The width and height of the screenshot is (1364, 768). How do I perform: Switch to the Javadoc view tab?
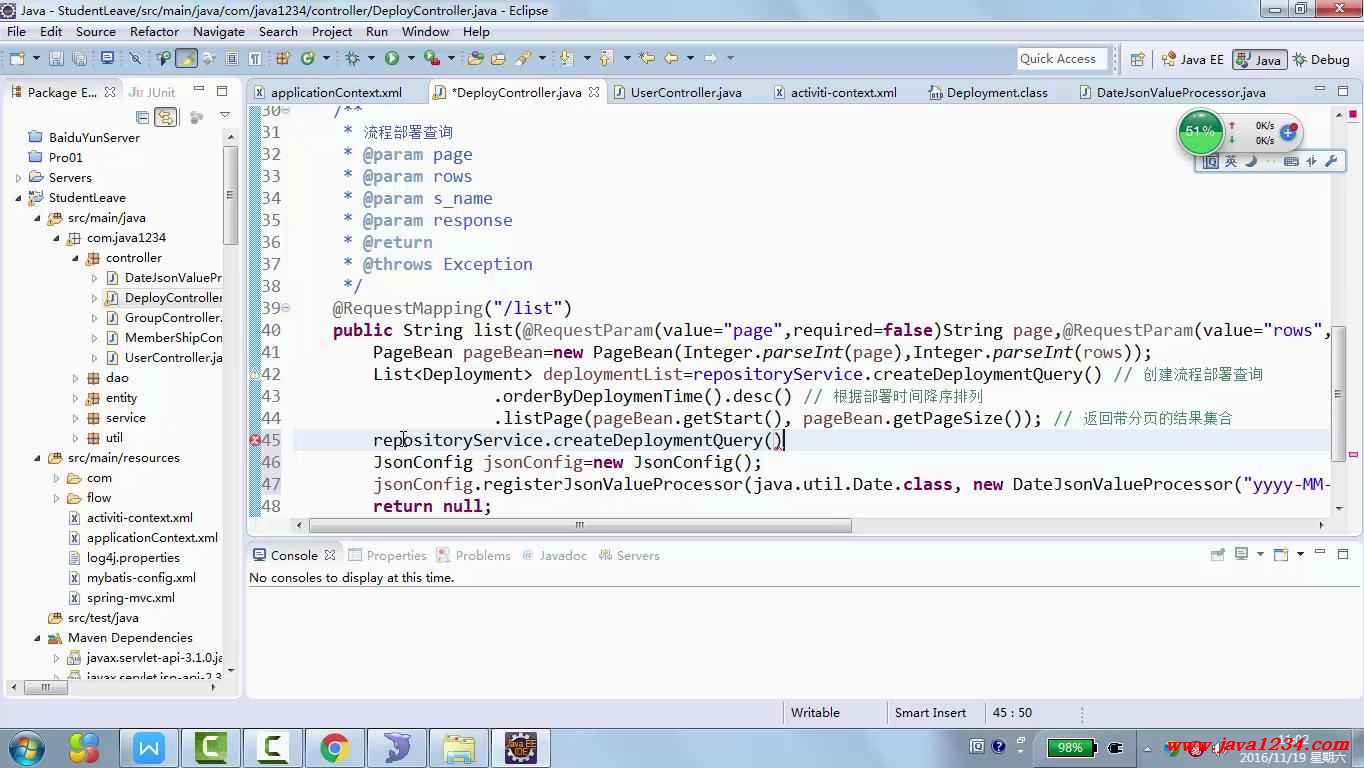[553, 555]
